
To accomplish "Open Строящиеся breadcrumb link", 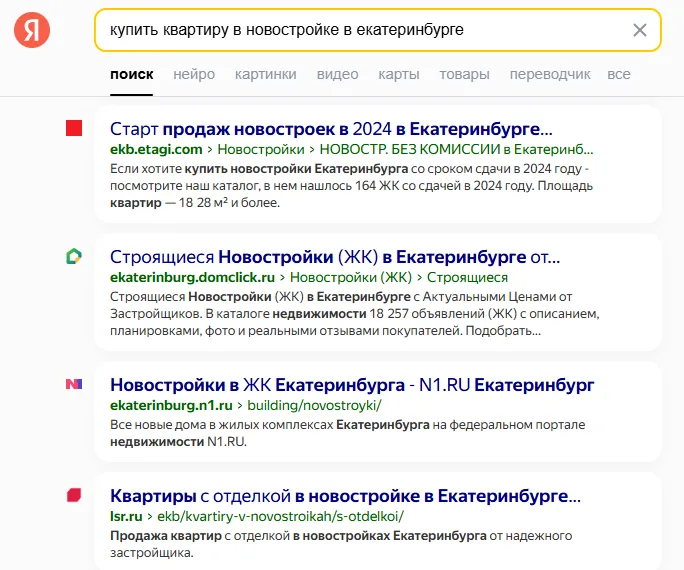I will [x=467, y=277].
